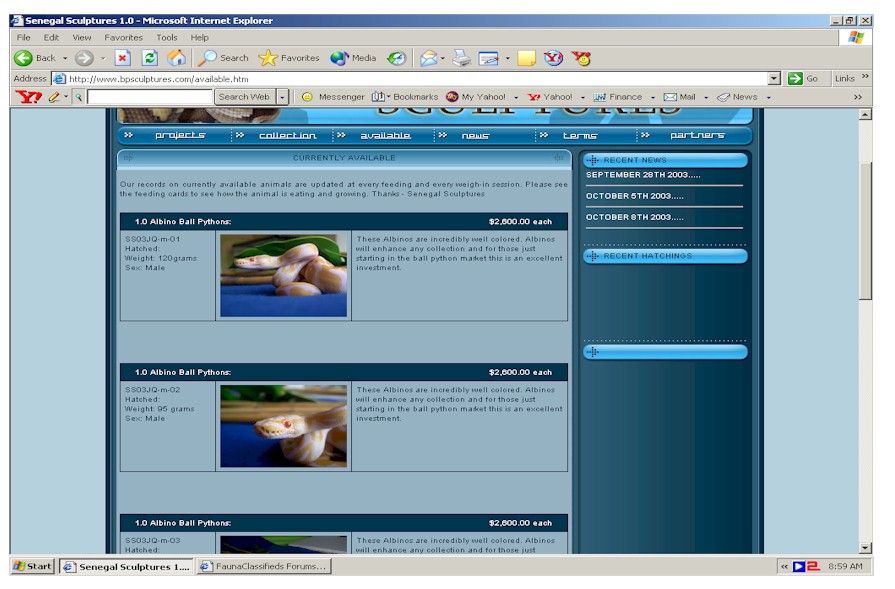Open the October 5th 2003 news item

(634, 196)
